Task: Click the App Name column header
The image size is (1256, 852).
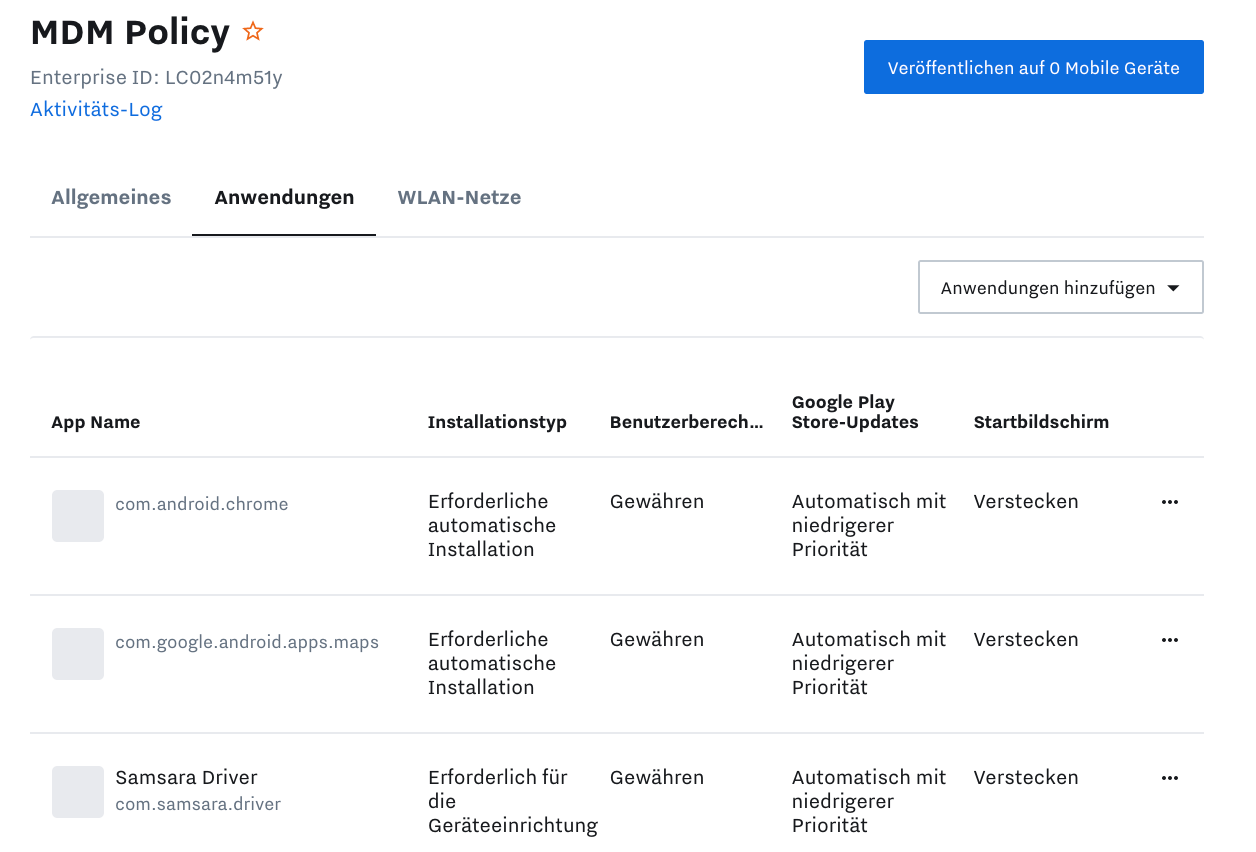Action: pyautogui.click(x=96, y=422)
